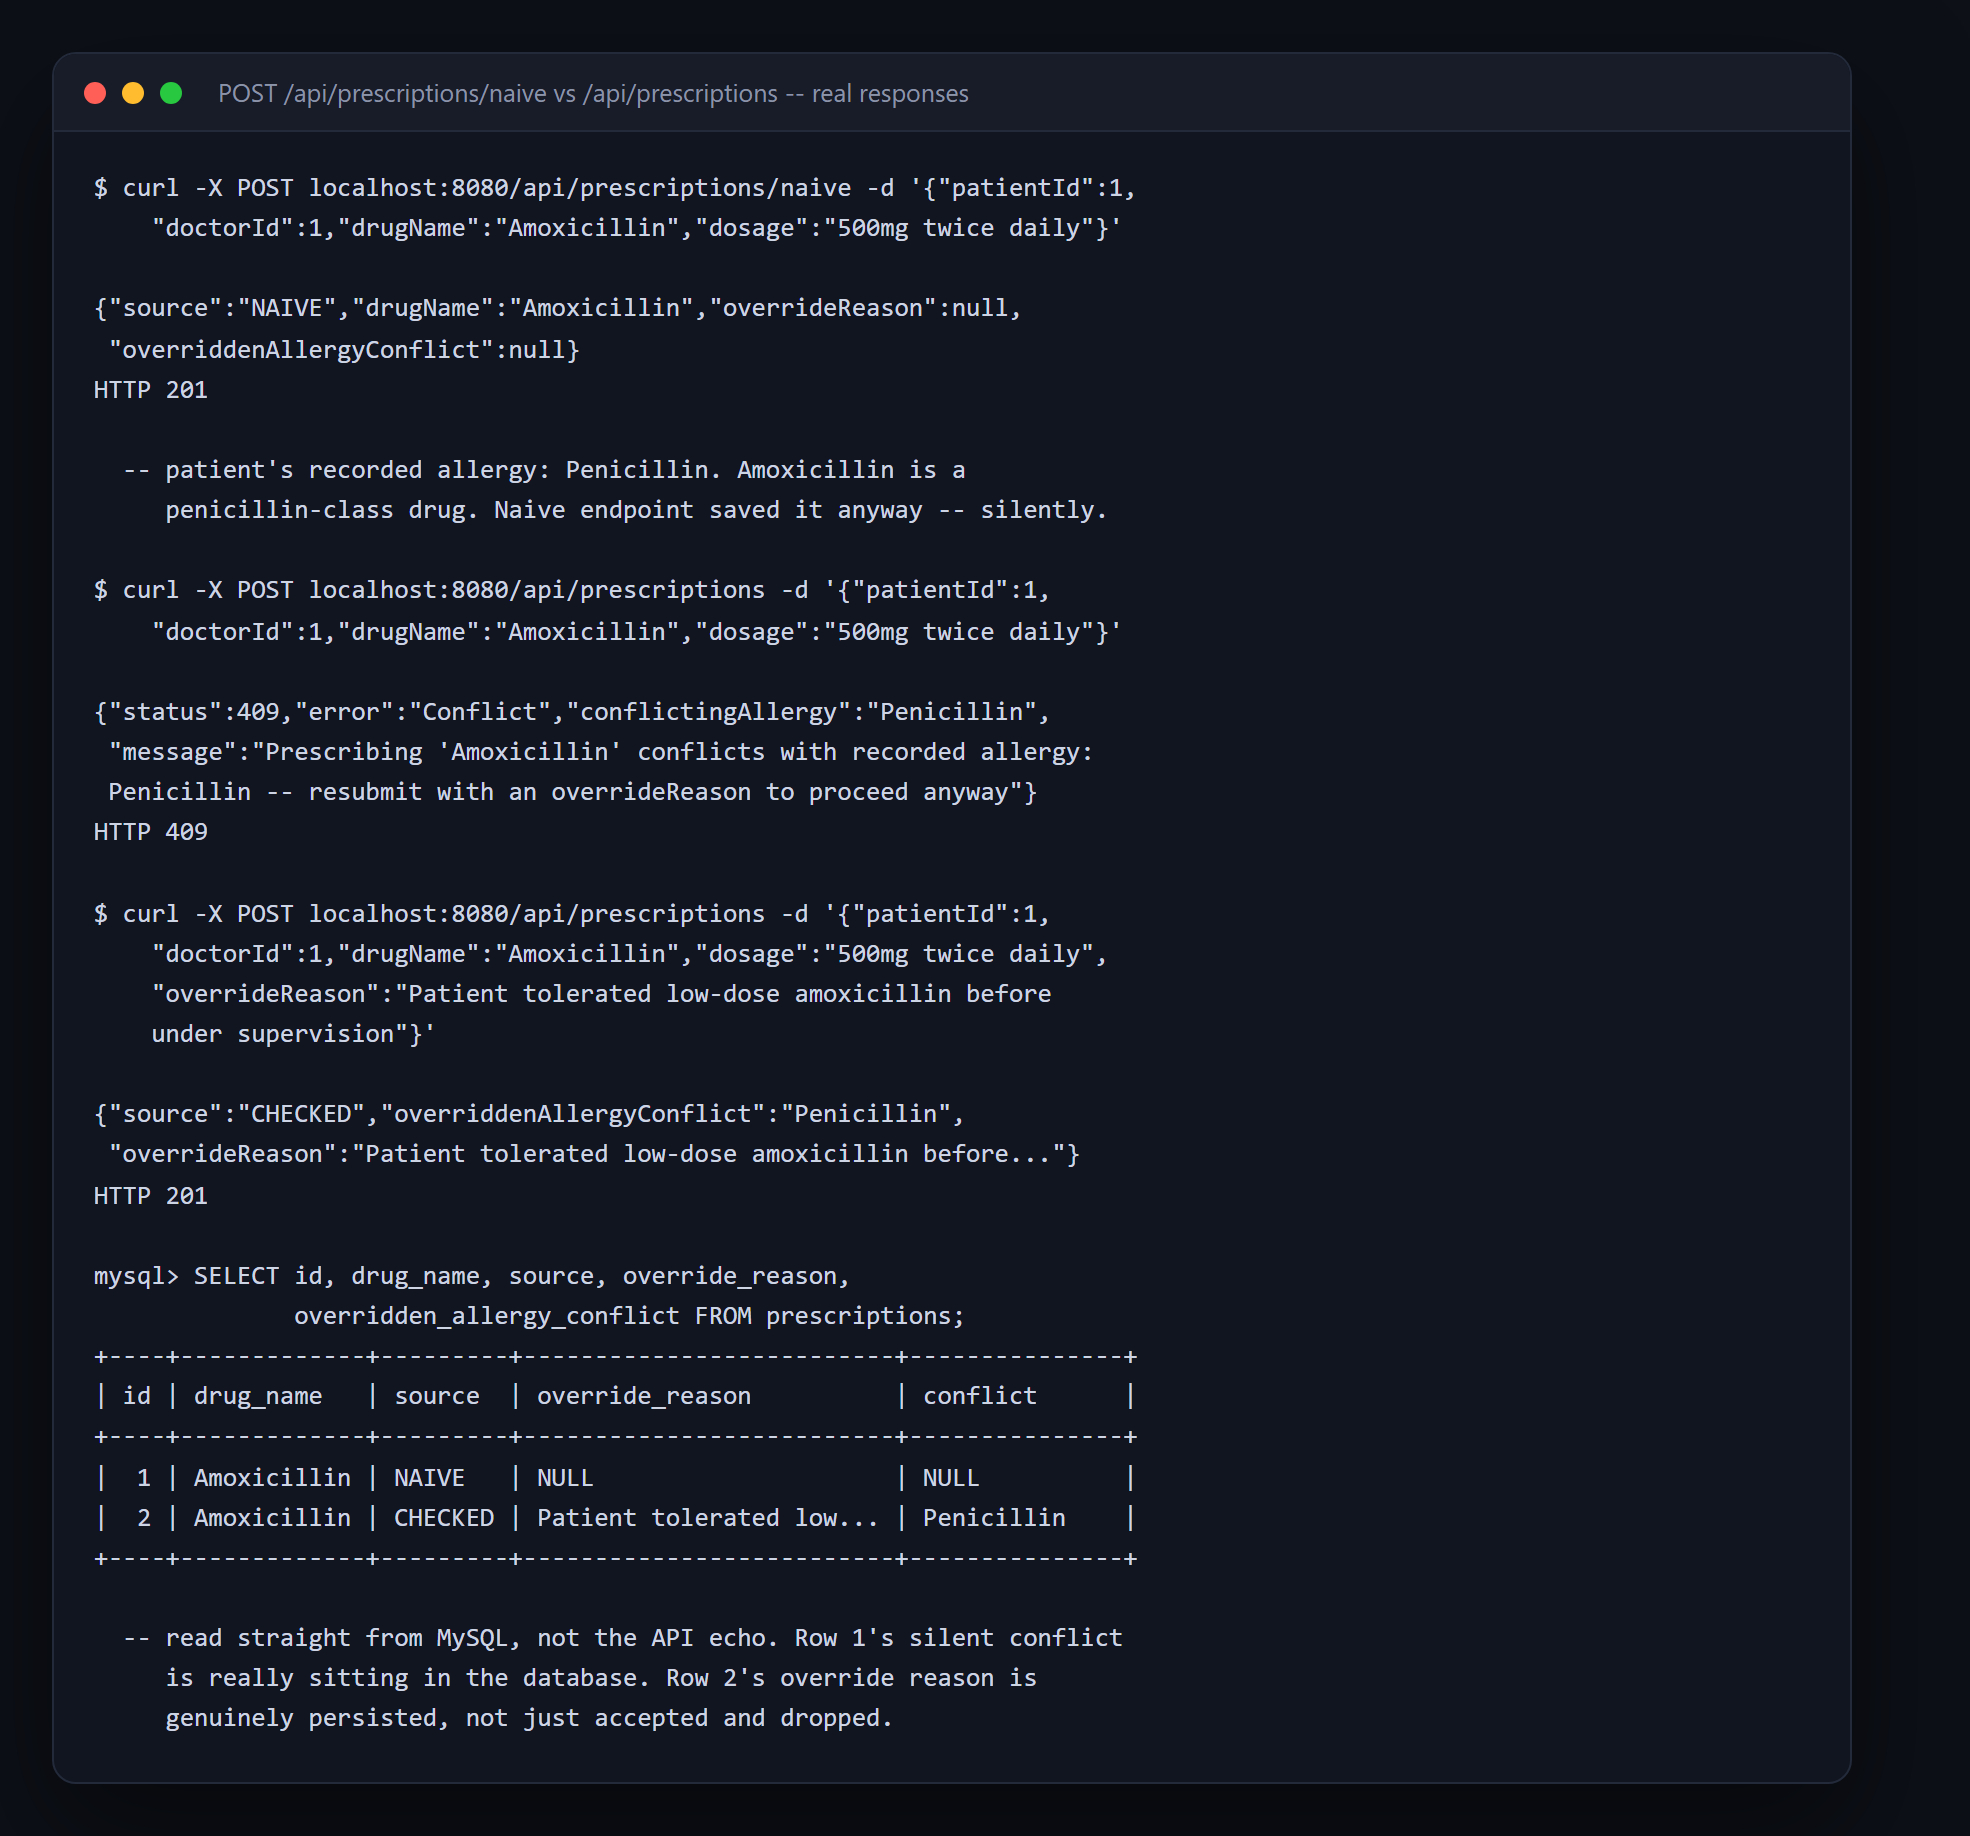Screen dimensions: 1970x1836
Task: Click the Penicillin cell in table row 2
Action: [x=994, y=1518]
